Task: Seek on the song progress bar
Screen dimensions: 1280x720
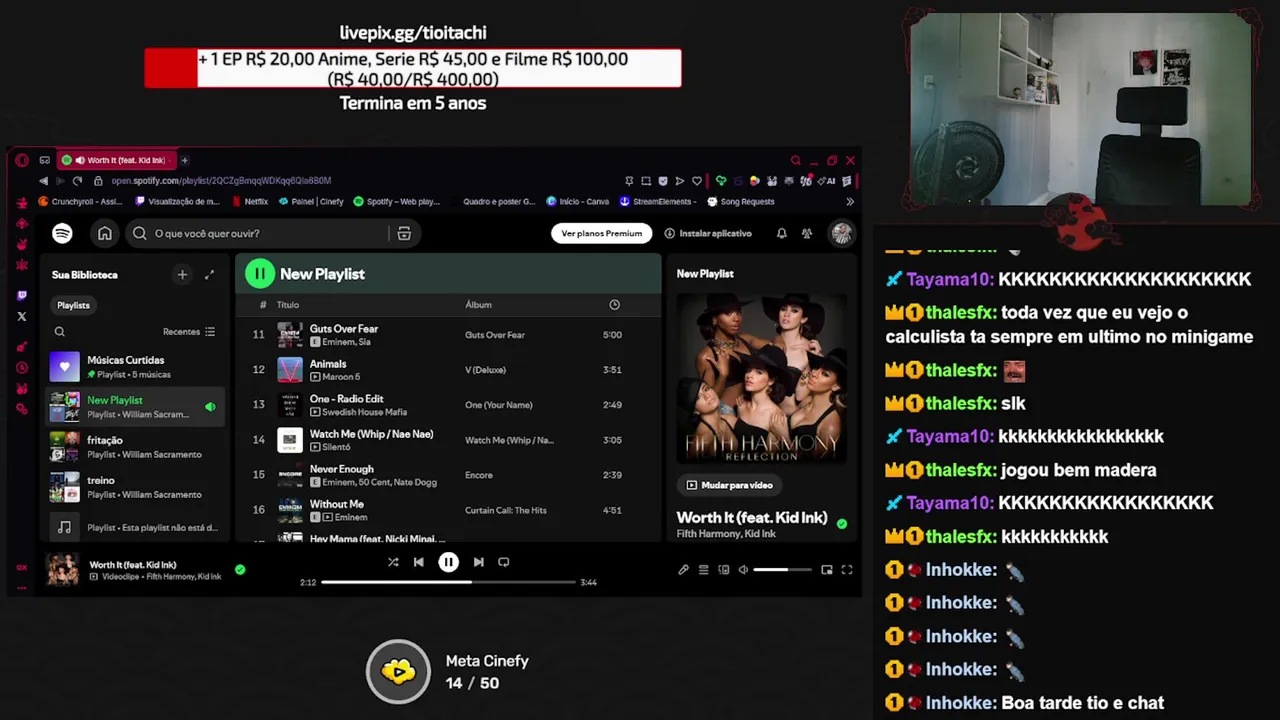Action: pos(448,582)
